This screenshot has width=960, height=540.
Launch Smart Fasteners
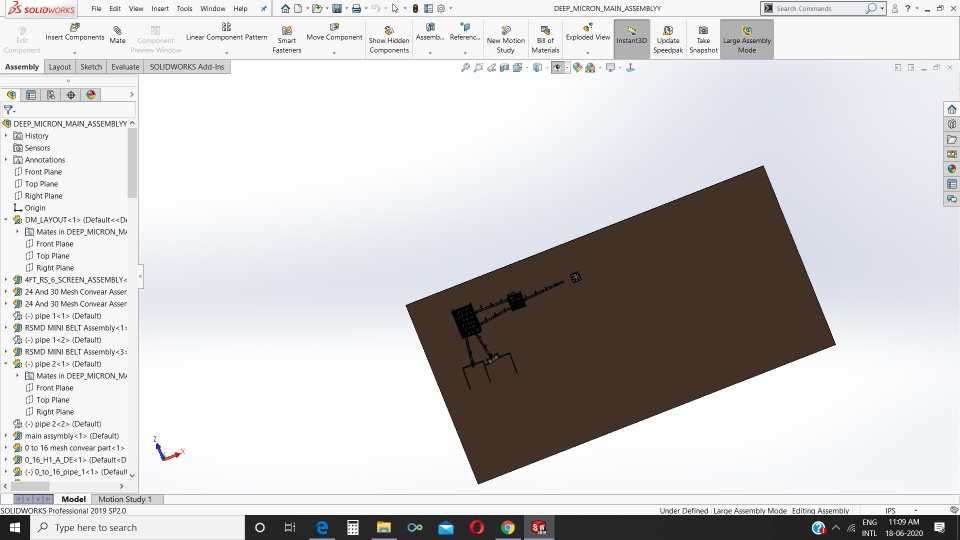click(287, 40)
